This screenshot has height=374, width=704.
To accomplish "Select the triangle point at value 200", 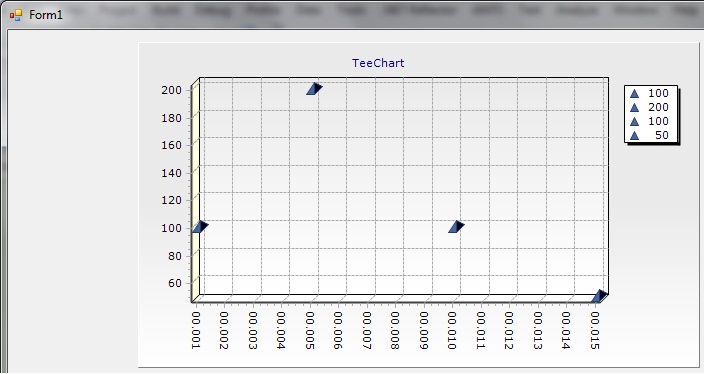I will [x=314, y=89].
